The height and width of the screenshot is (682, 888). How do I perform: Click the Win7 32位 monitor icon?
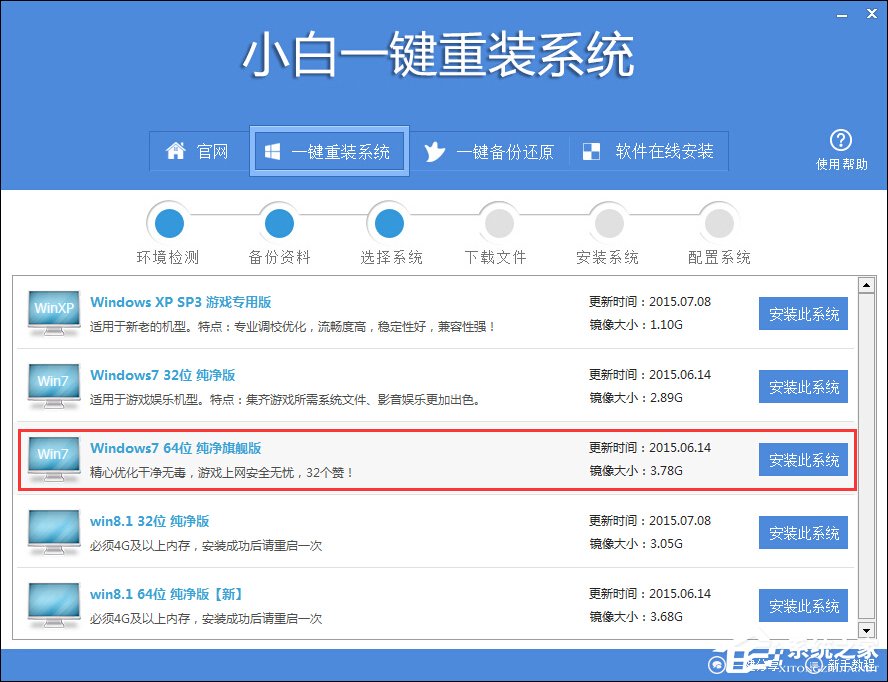coord(52,381)
